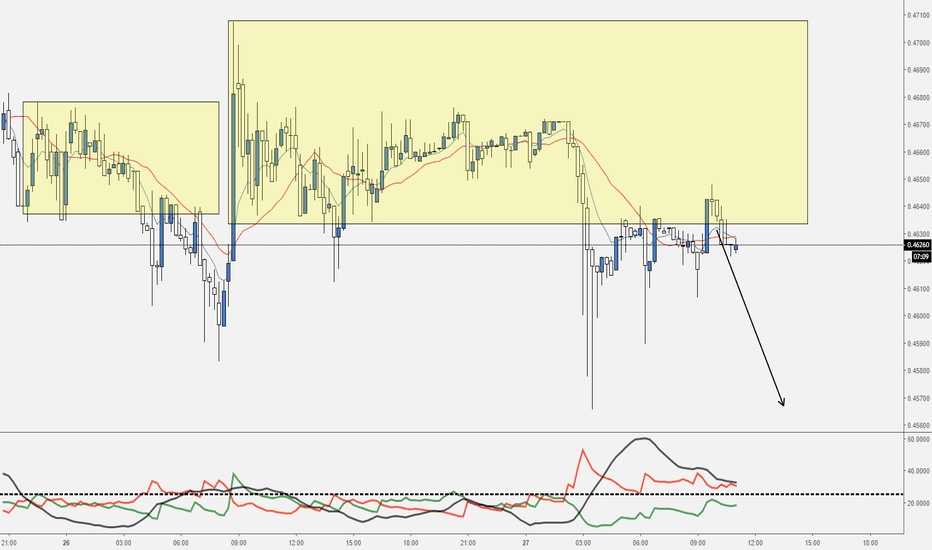
Task: Click the 0.46700 price axis label
Action: [x=918, y=125]
